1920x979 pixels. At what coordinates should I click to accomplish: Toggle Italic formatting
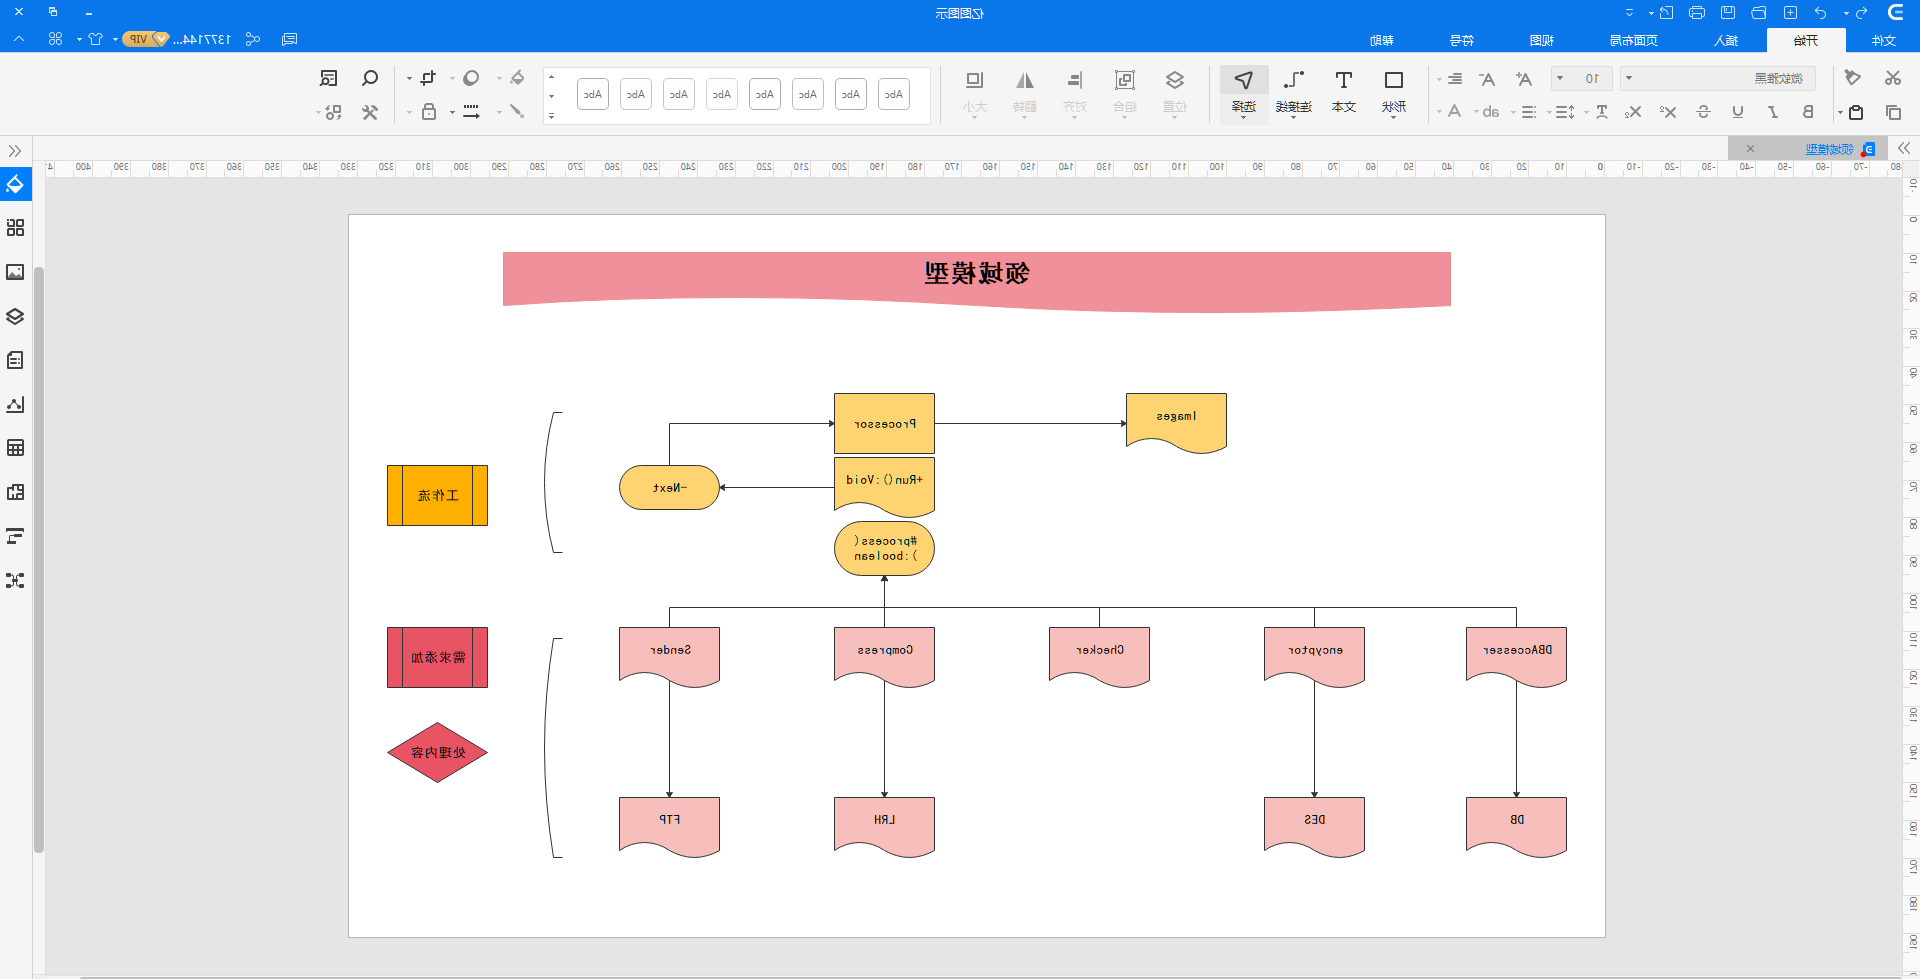[1773, 112]
